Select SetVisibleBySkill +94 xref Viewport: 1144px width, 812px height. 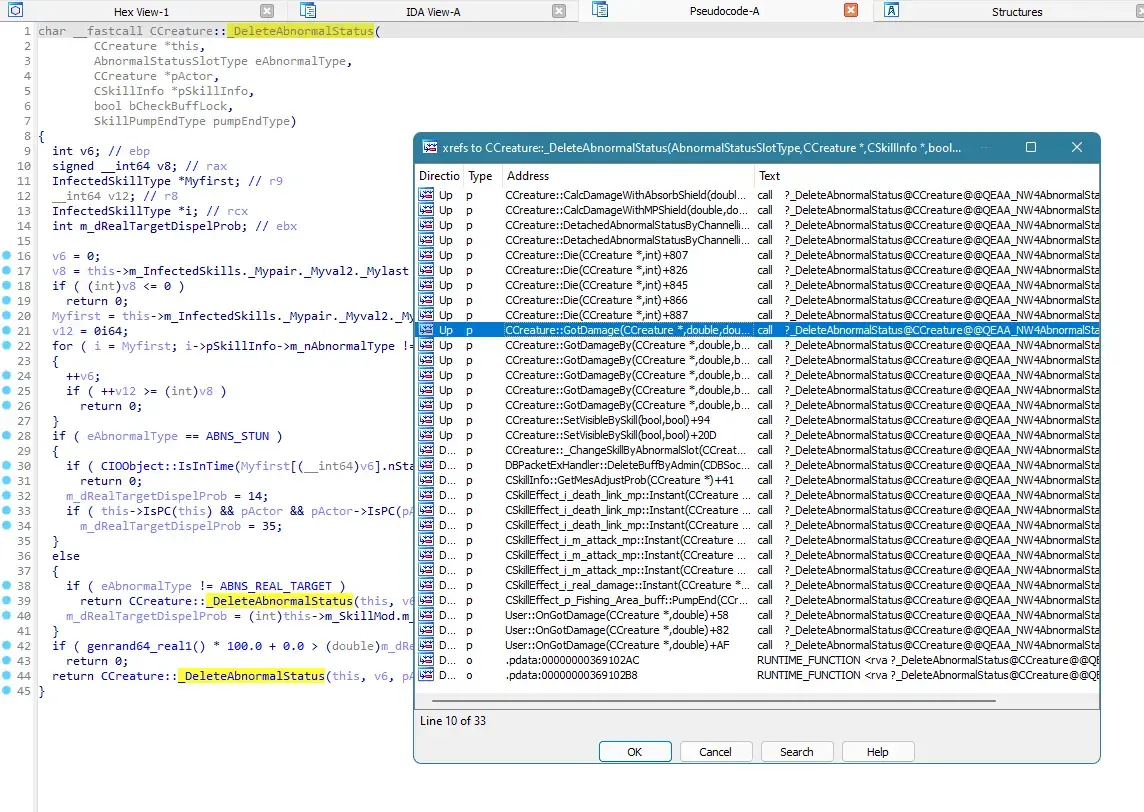tap(757, 420)
